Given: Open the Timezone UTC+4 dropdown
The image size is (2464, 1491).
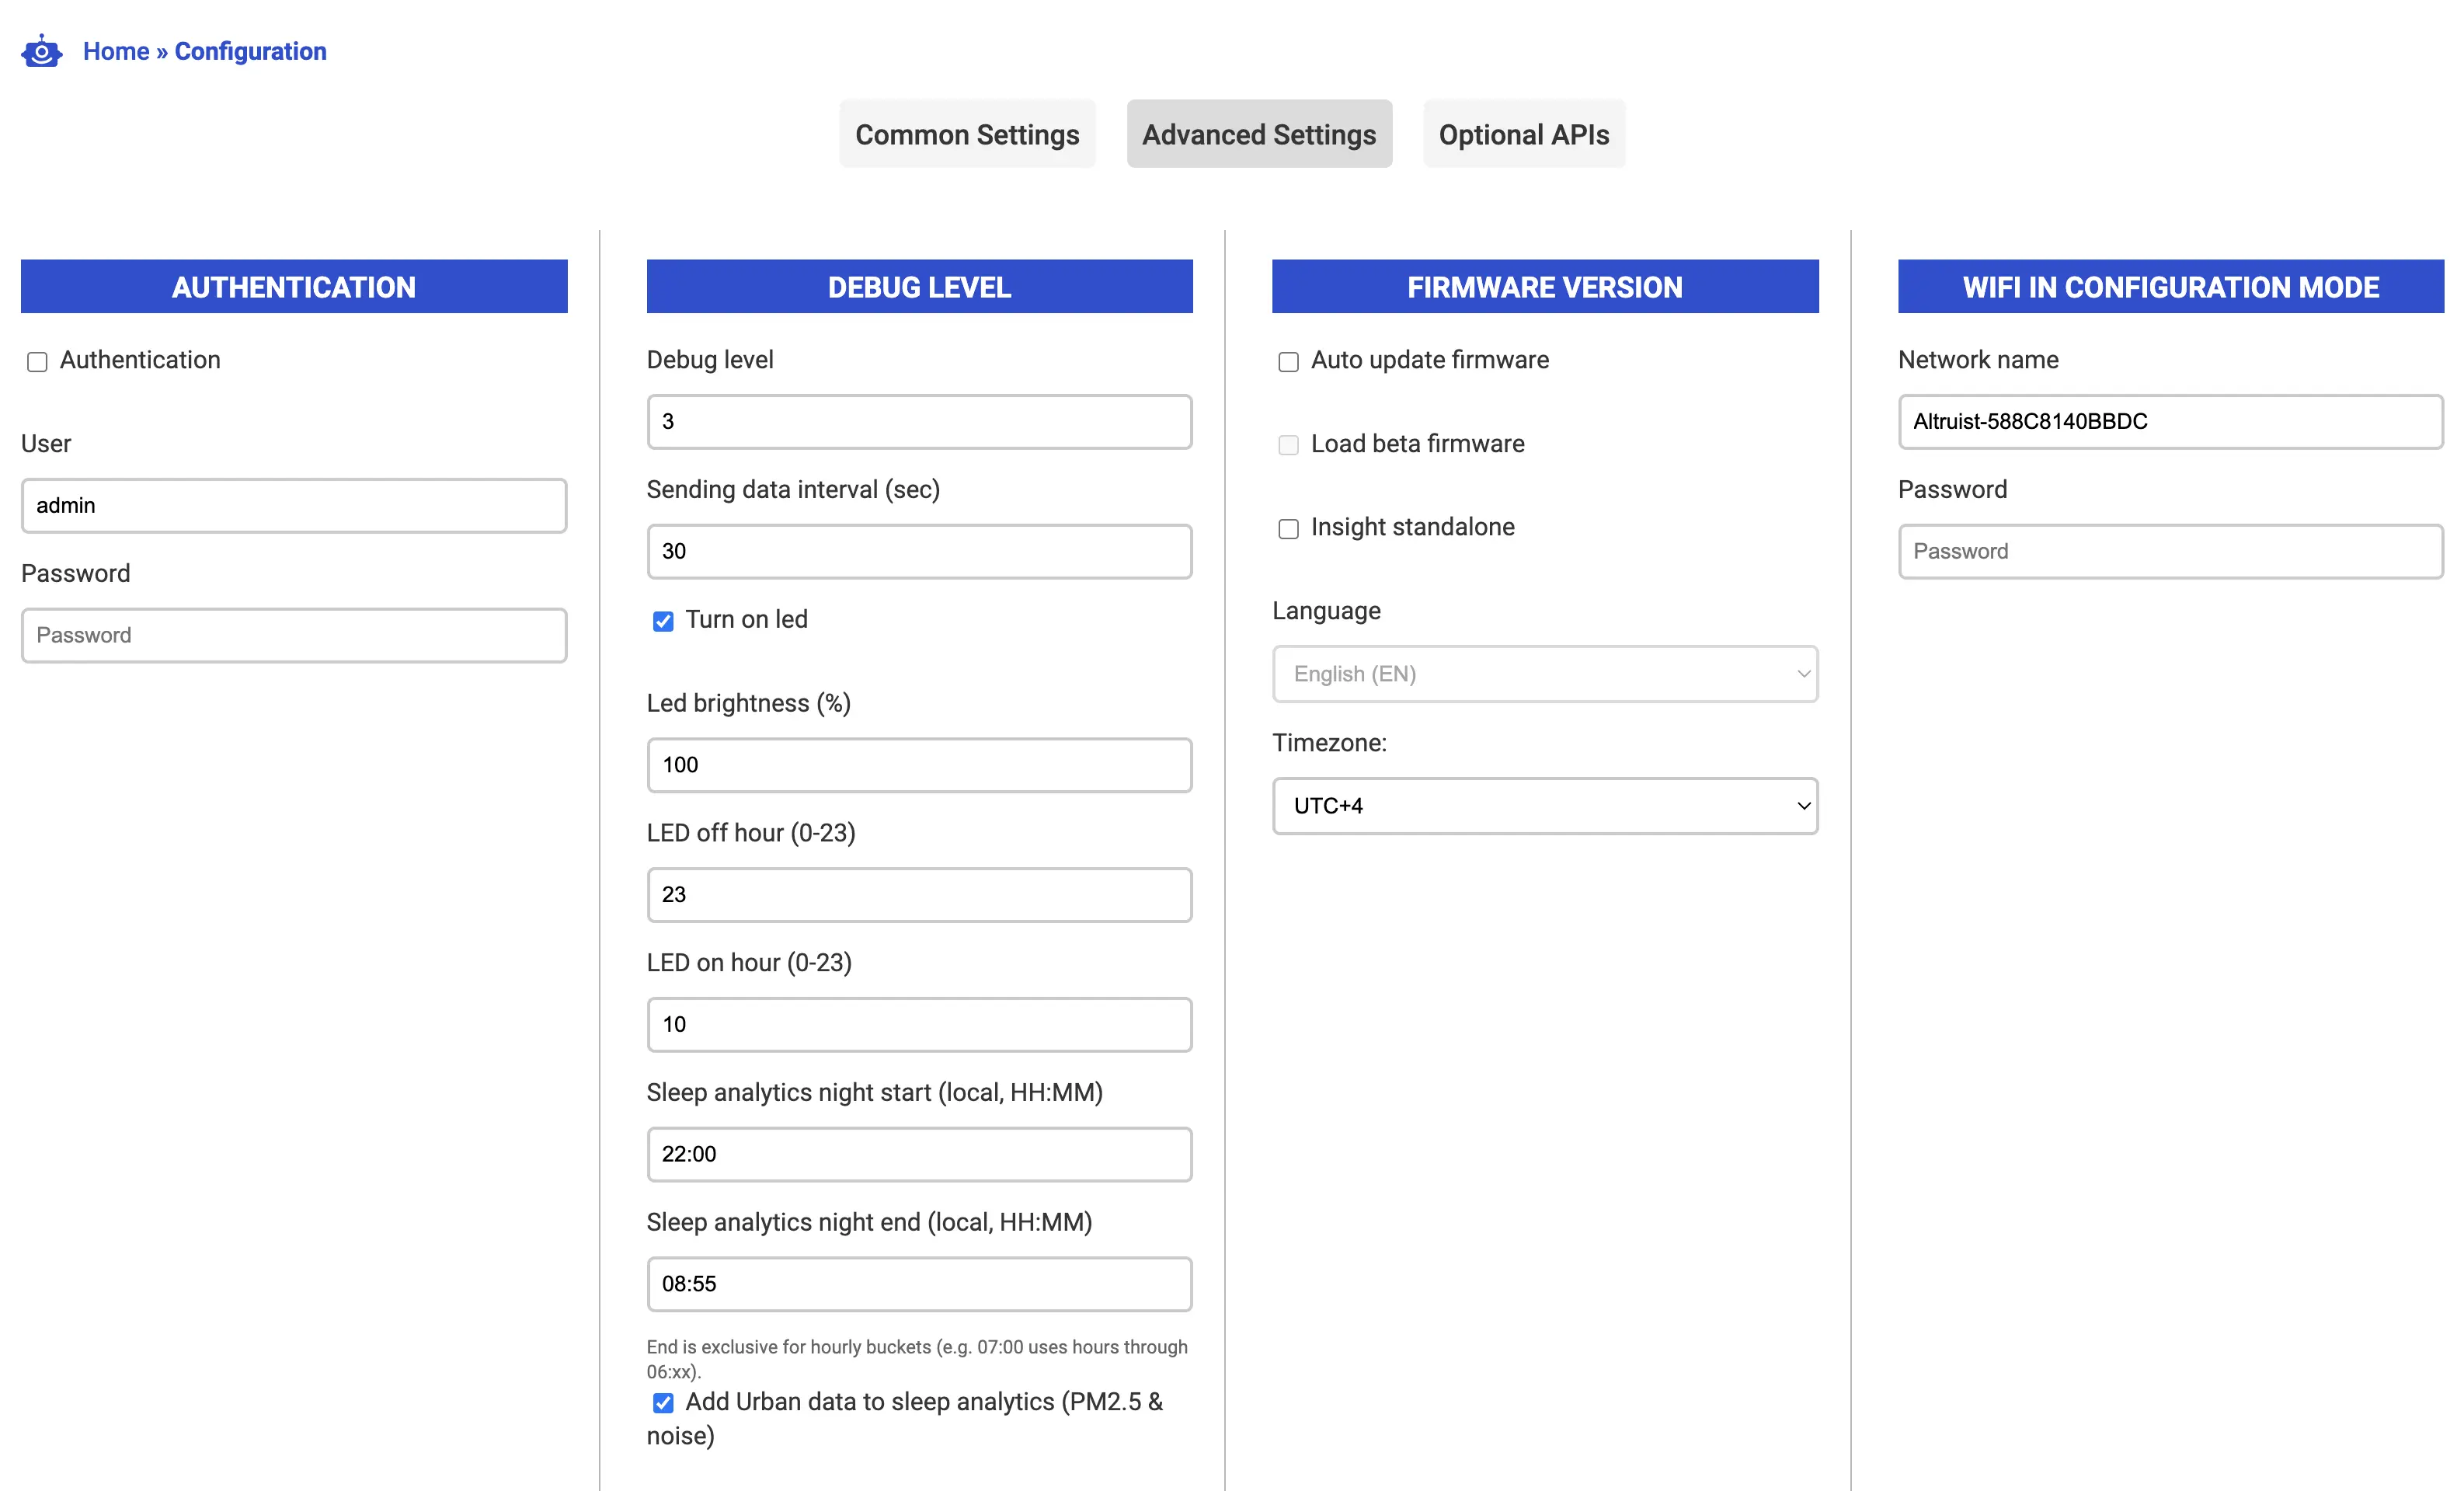Looking at the screenshot, I should pyautogui.click(x=1545, y=806).
